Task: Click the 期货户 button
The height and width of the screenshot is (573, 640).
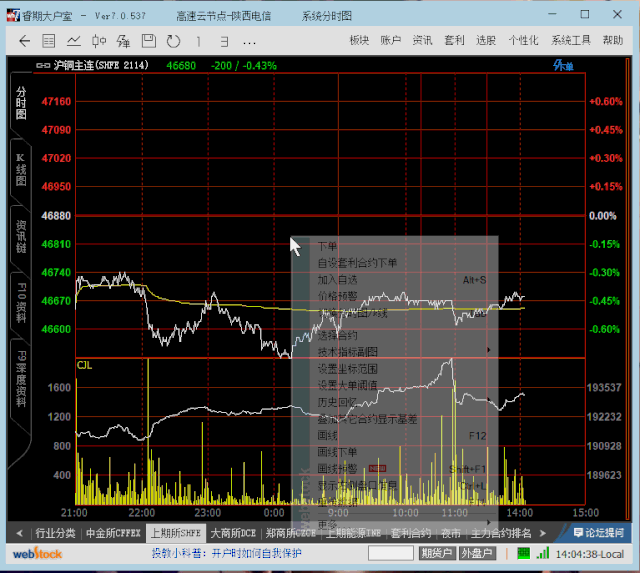Action: [437, 553]
